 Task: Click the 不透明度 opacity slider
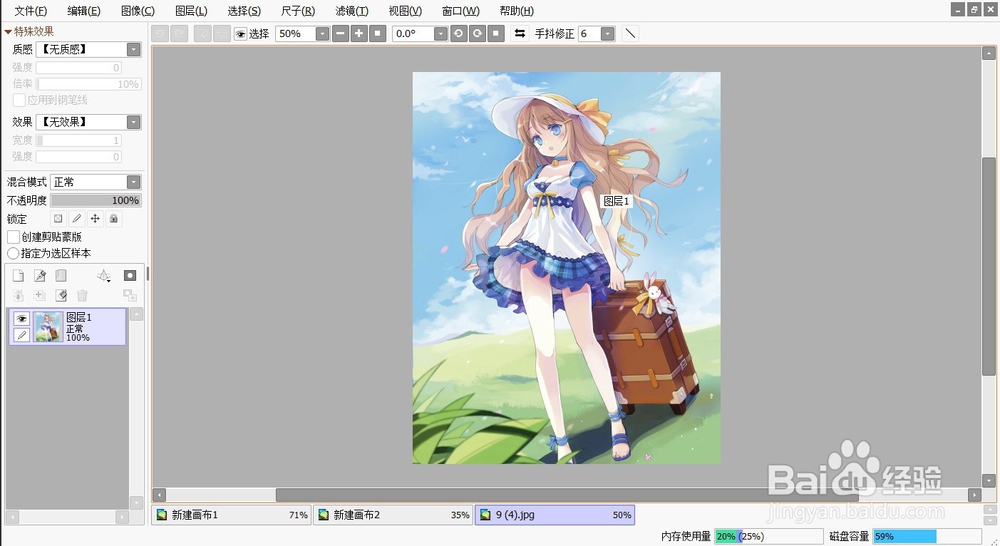[x=96, y=200]
